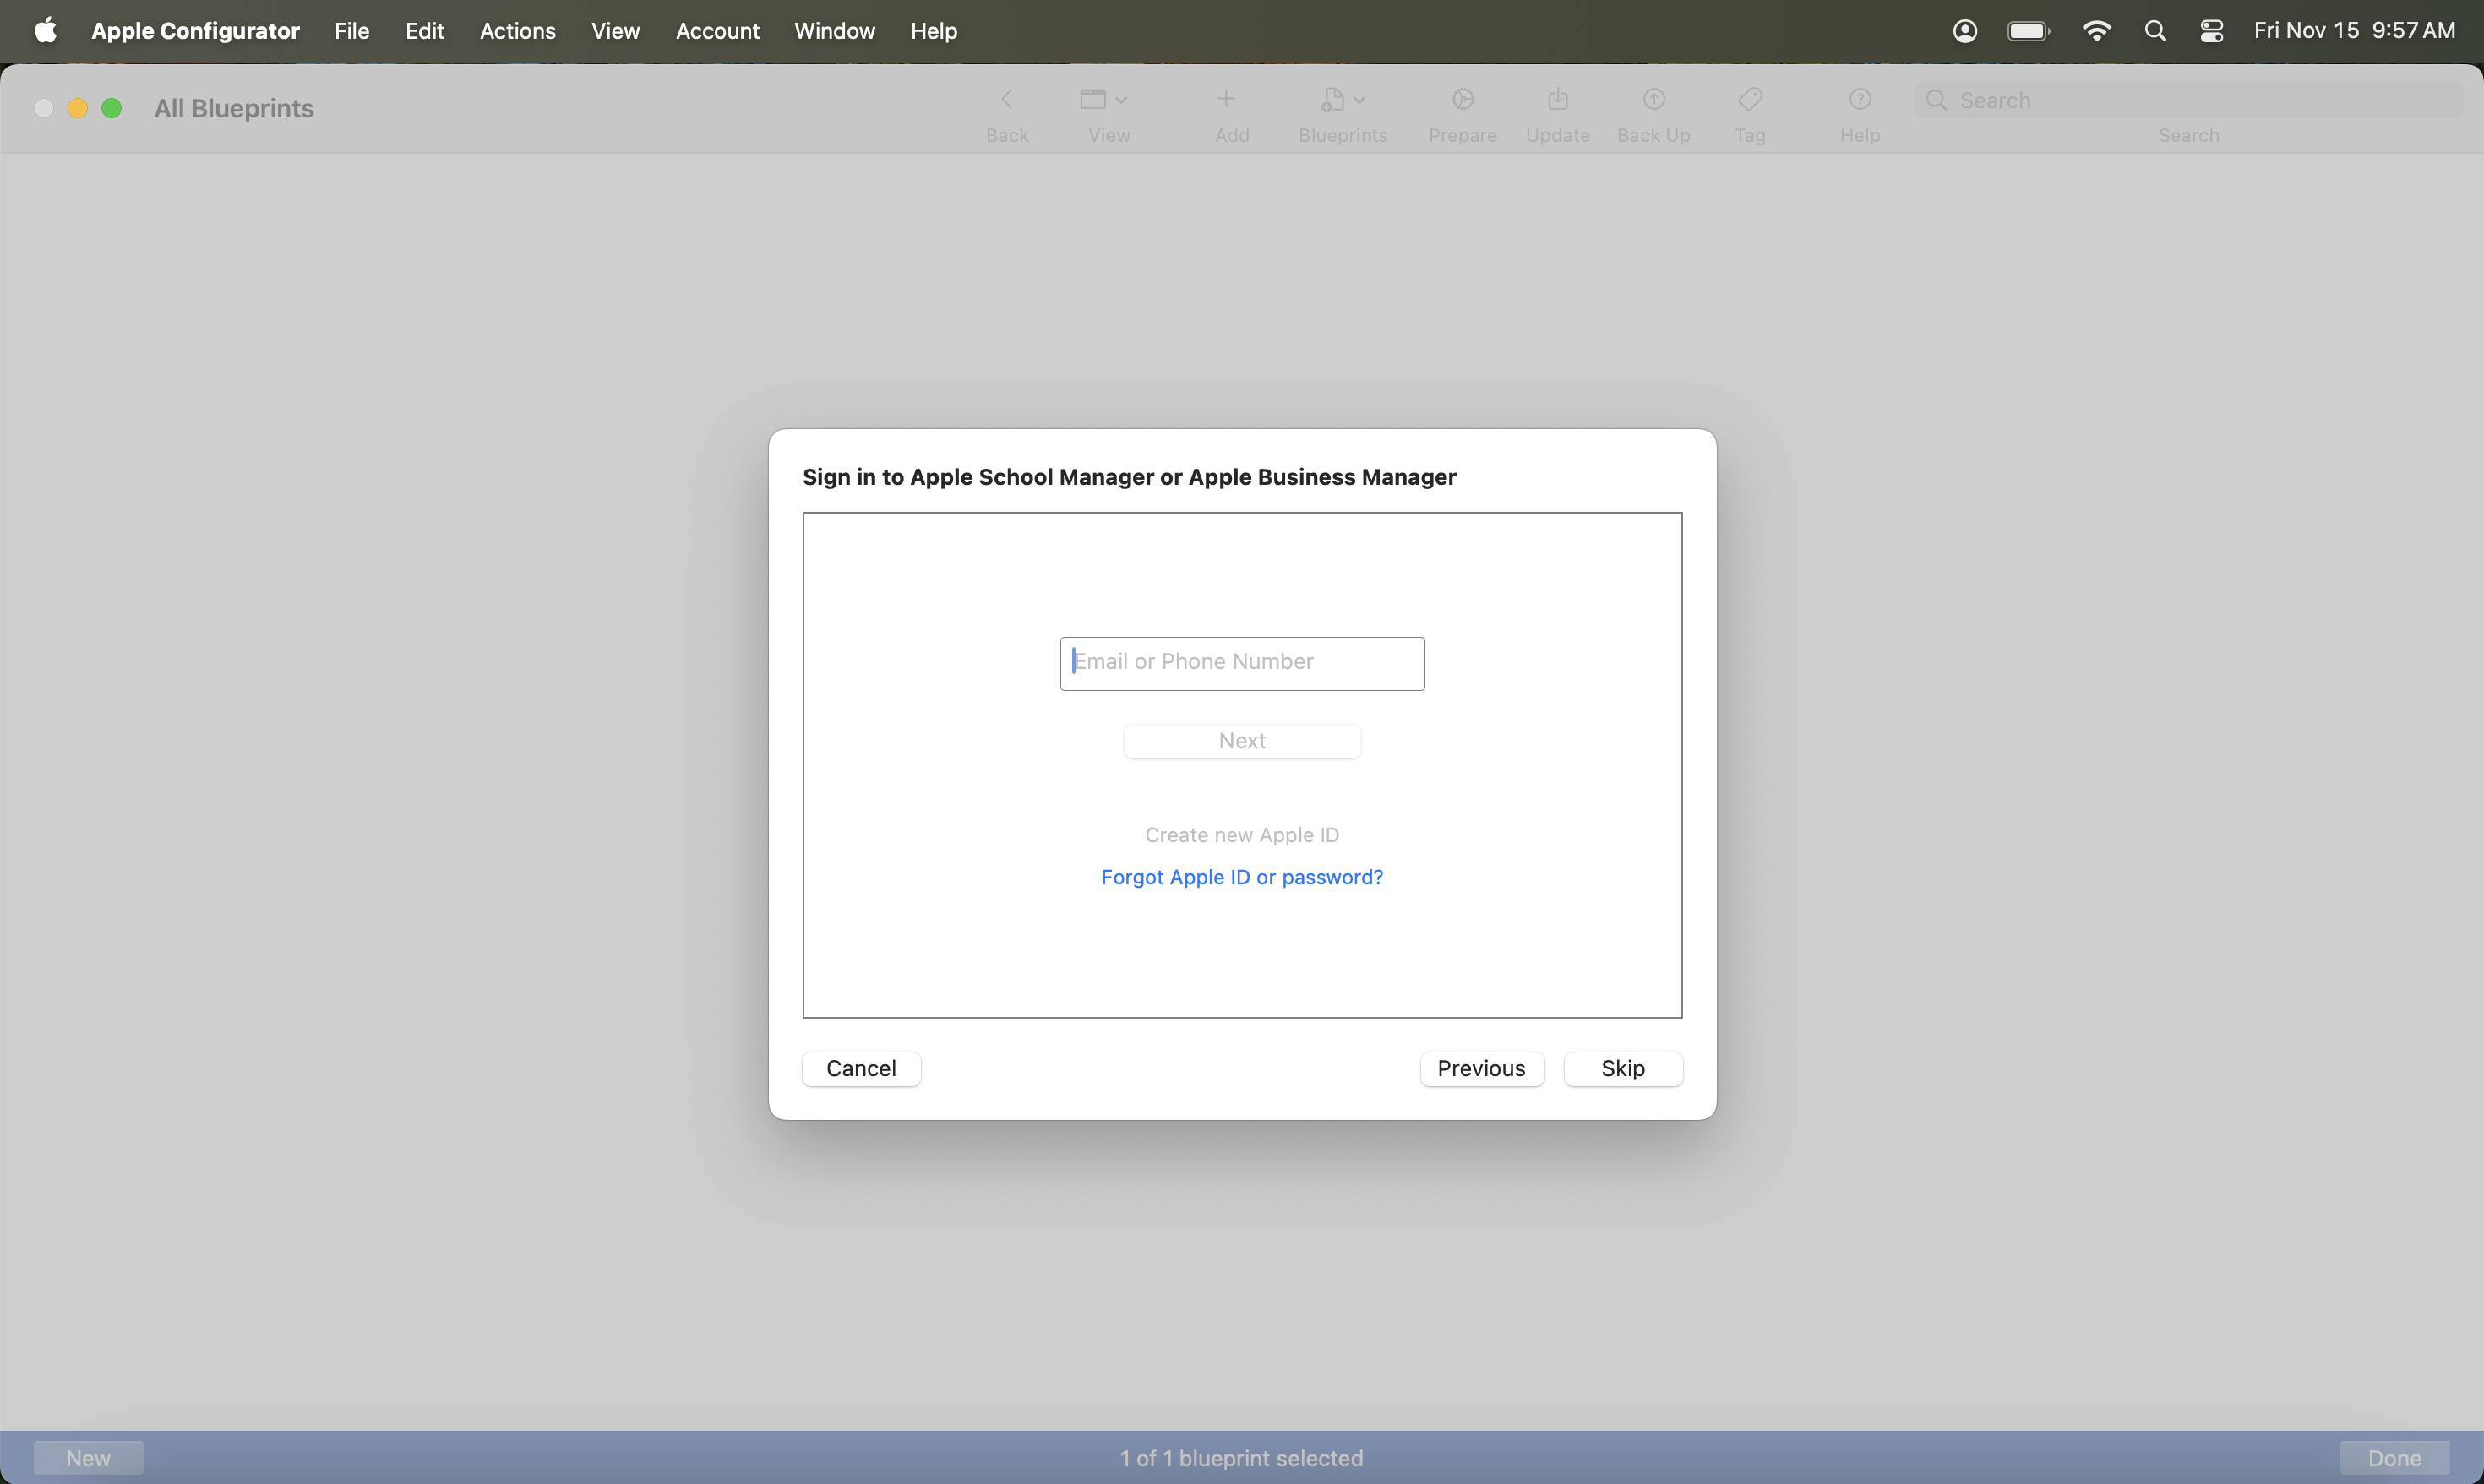Click the Email or Phone Number field

[x=1242, y=663]
